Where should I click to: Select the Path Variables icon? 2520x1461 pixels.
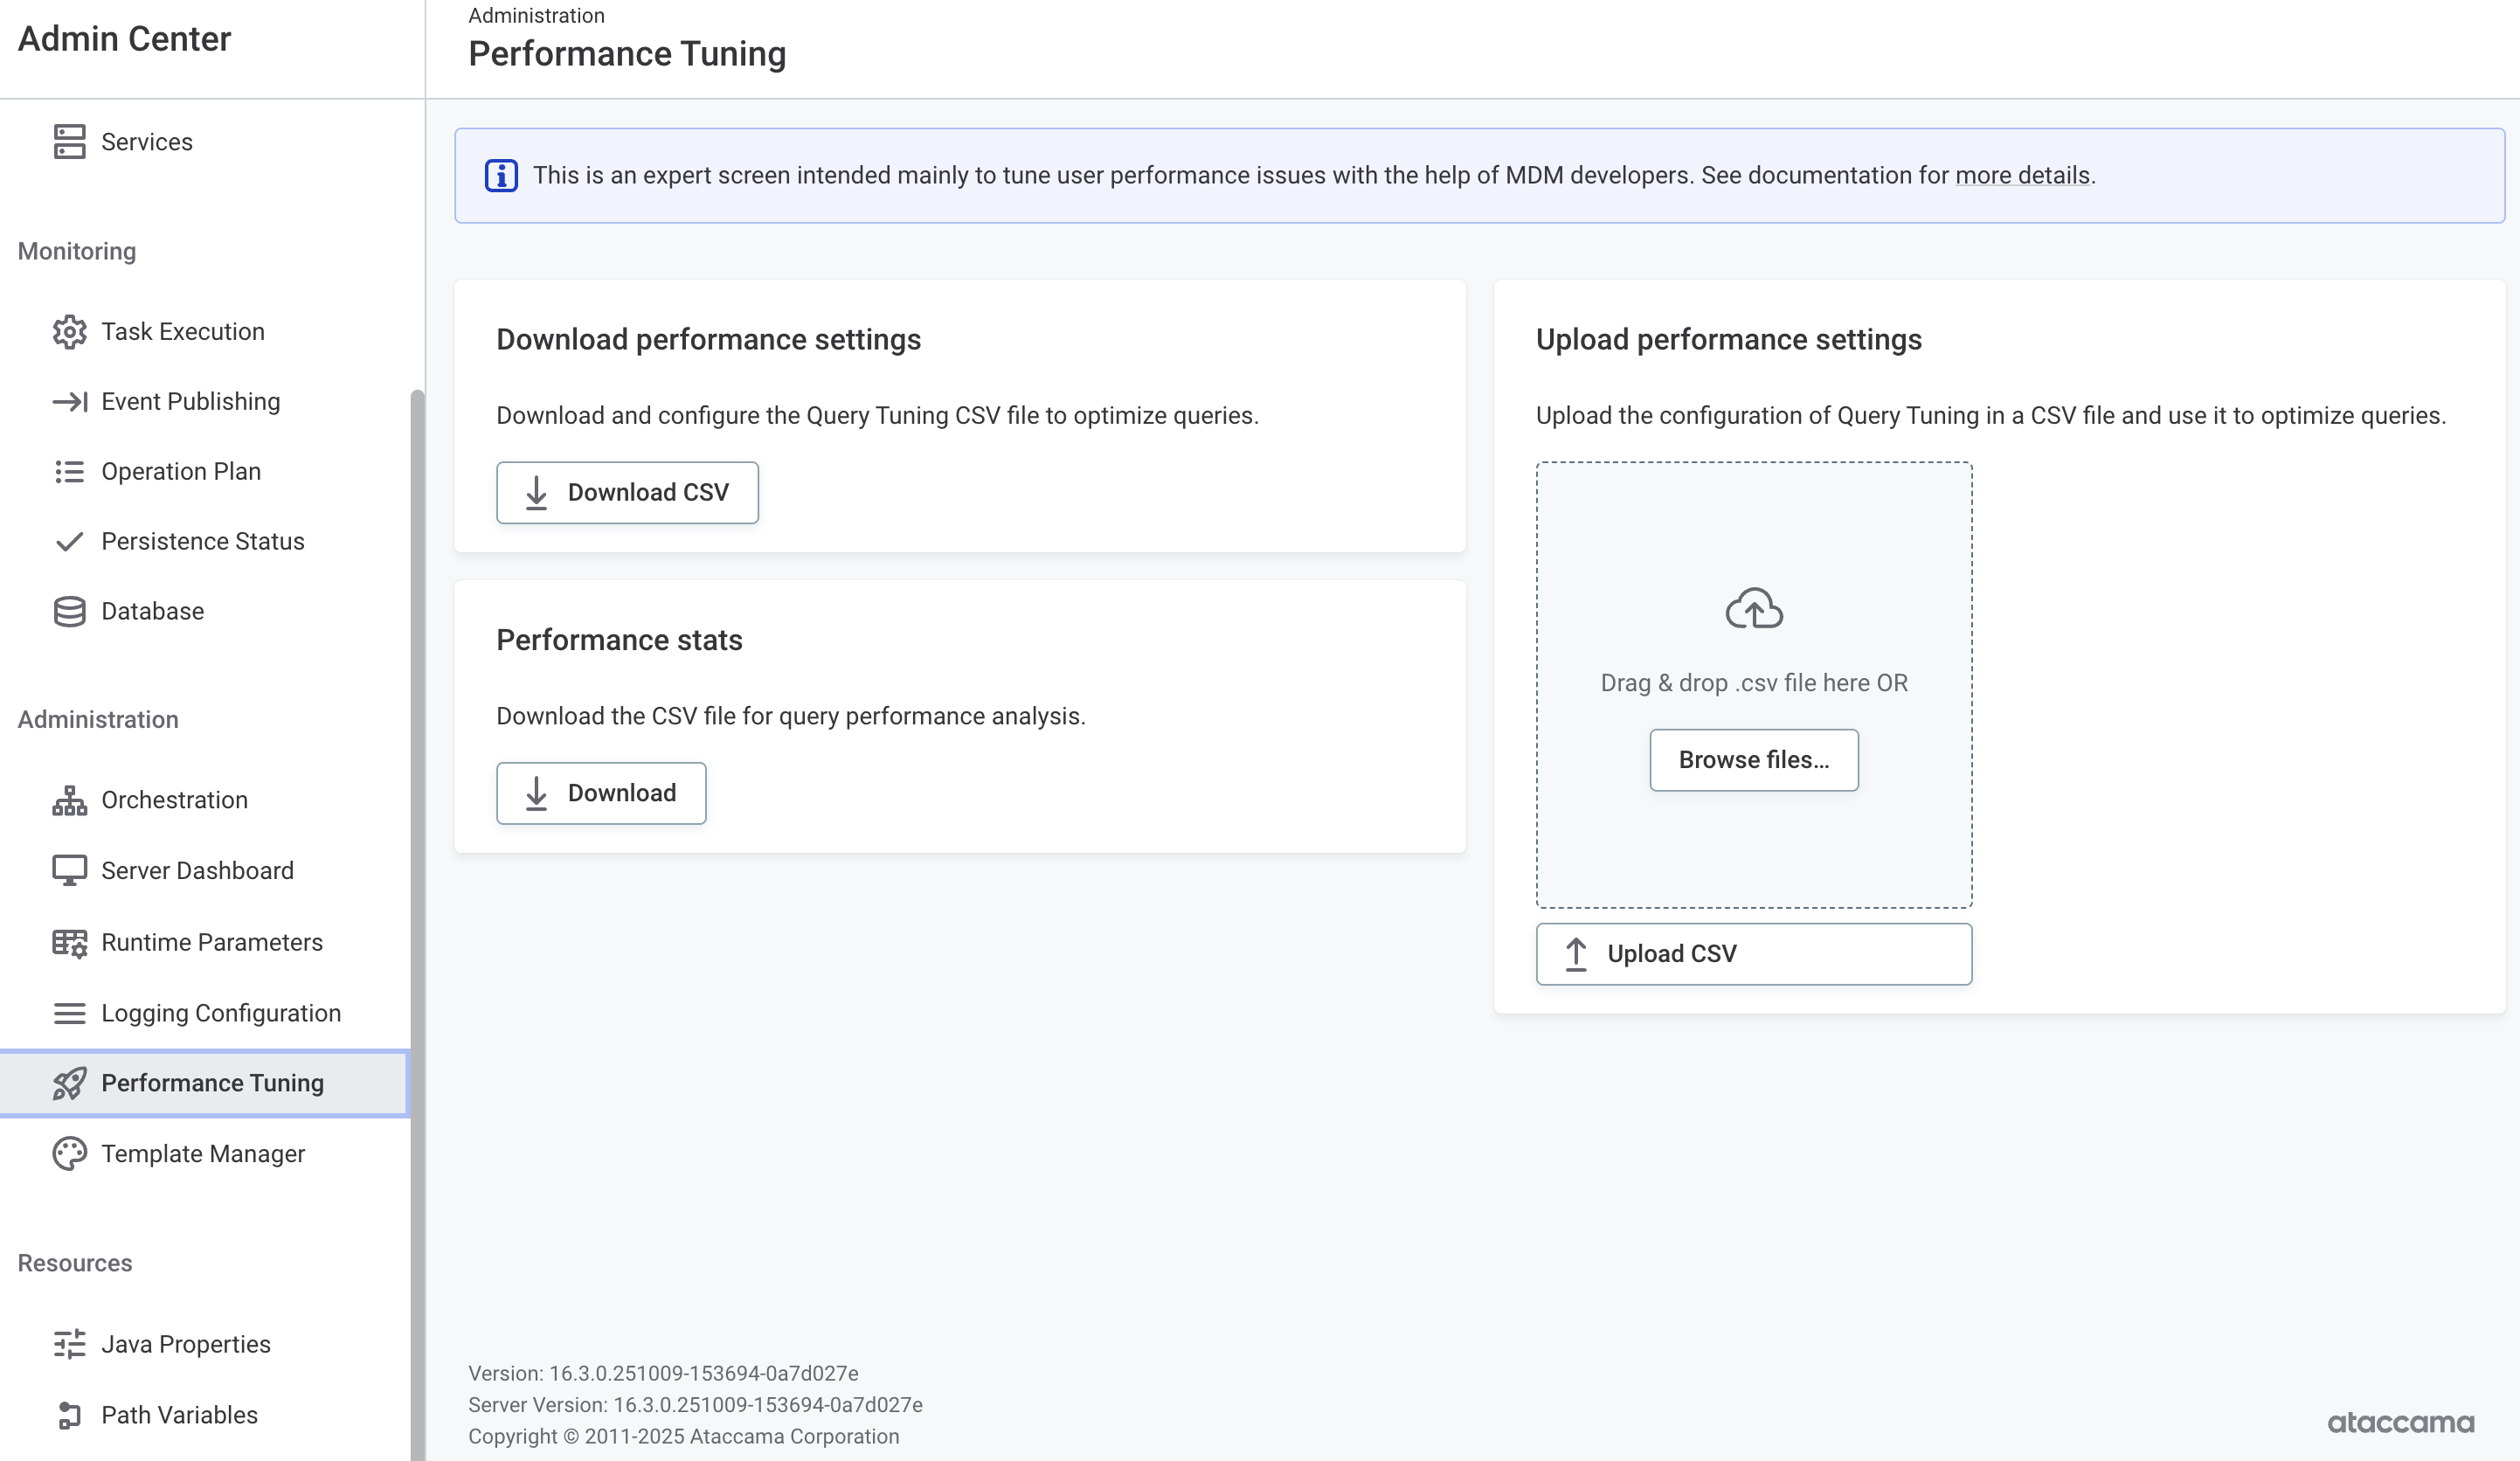click(69, 1415)
